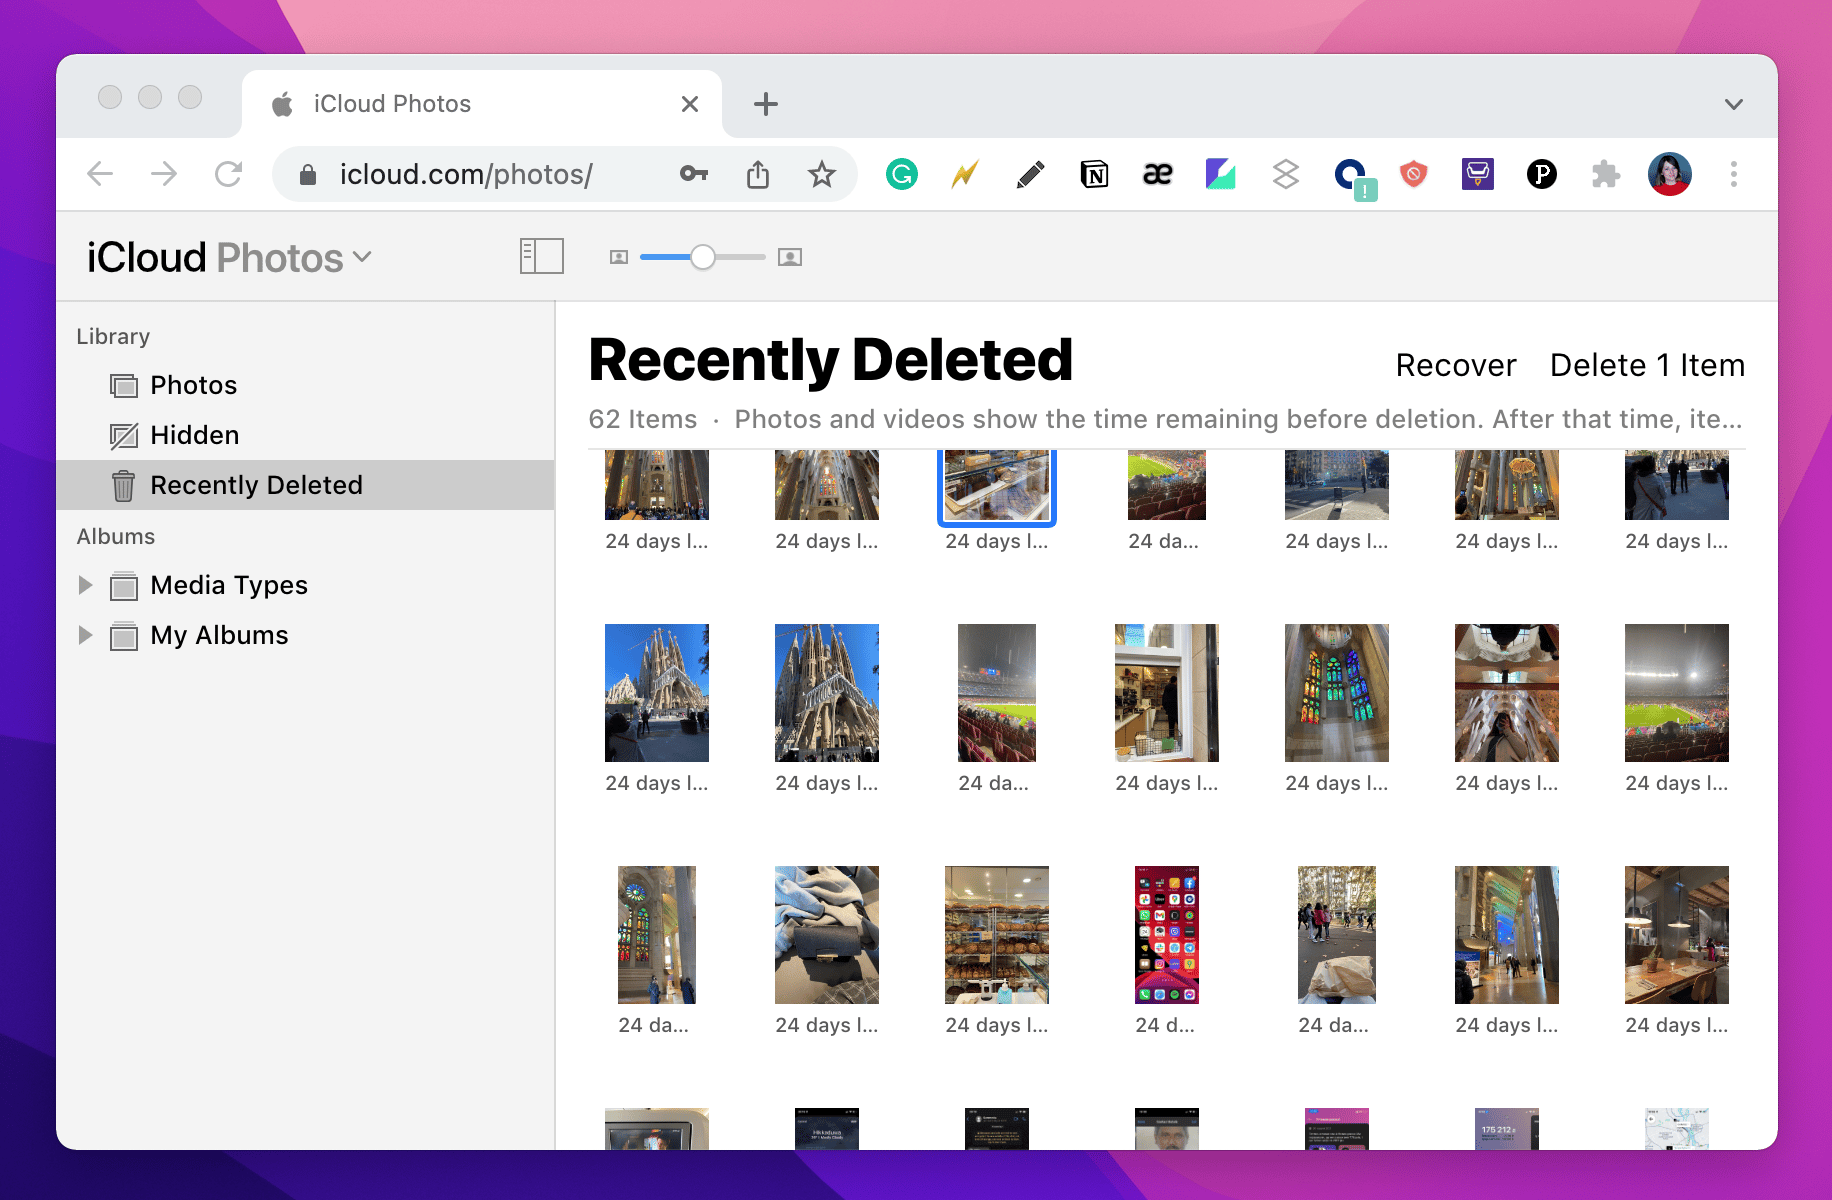The image size is (1832, 1200).
Task: Click the Hidden album icon
Action: pos(123,435)
